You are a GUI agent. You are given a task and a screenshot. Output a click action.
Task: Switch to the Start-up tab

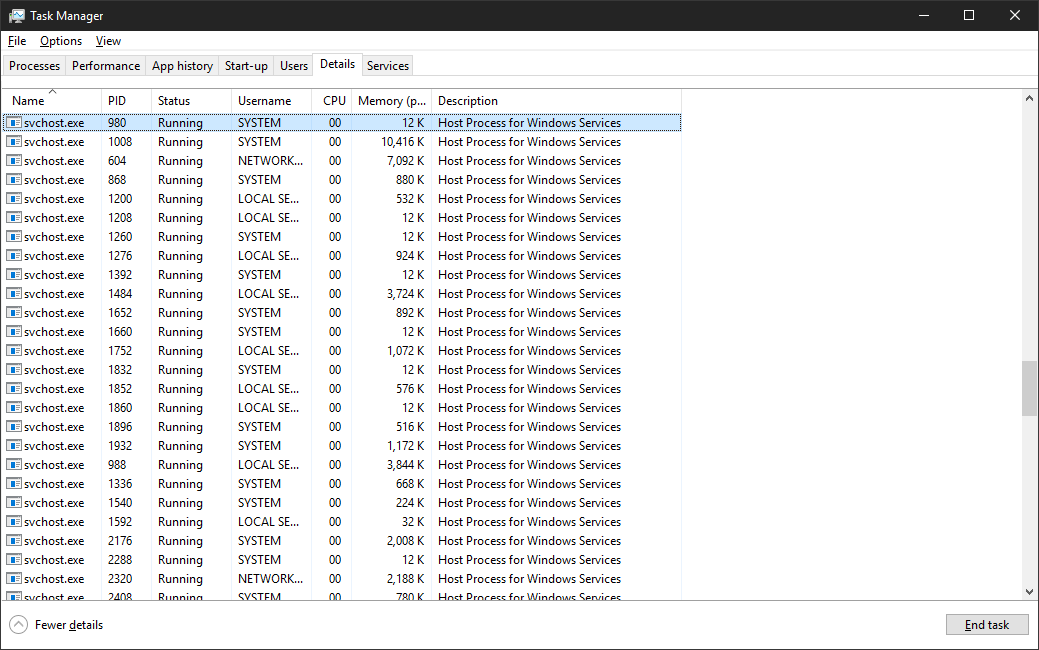(246, 66)
